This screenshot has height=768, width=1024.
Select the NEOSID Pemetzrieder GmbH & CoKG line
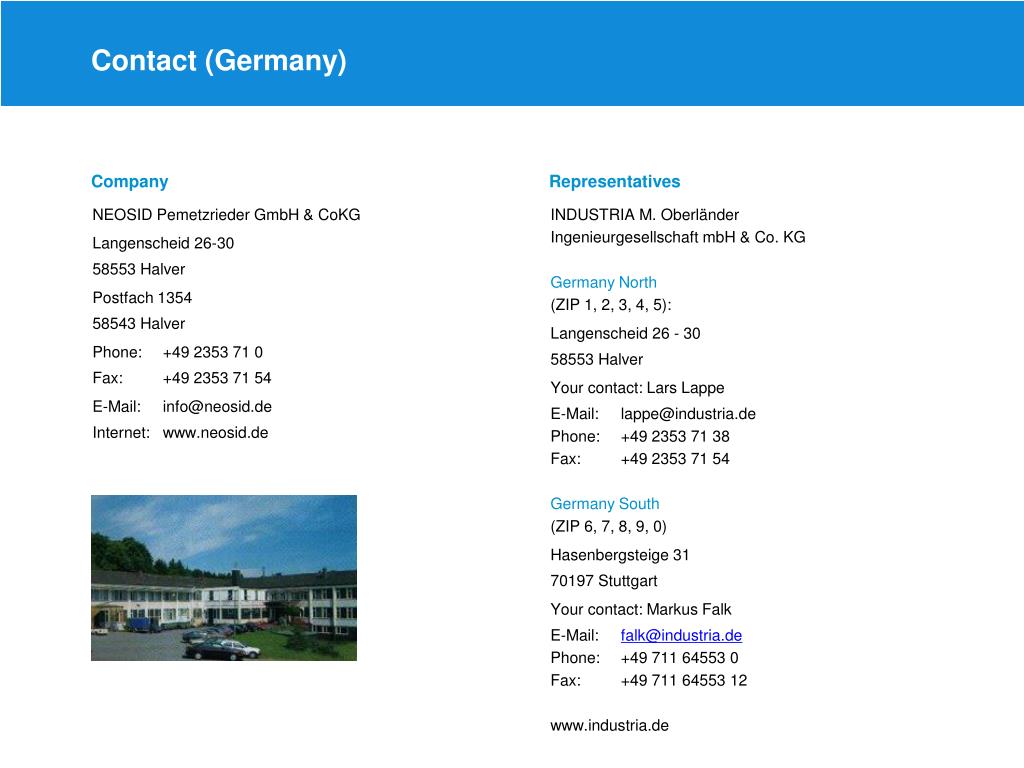point(226,215)
